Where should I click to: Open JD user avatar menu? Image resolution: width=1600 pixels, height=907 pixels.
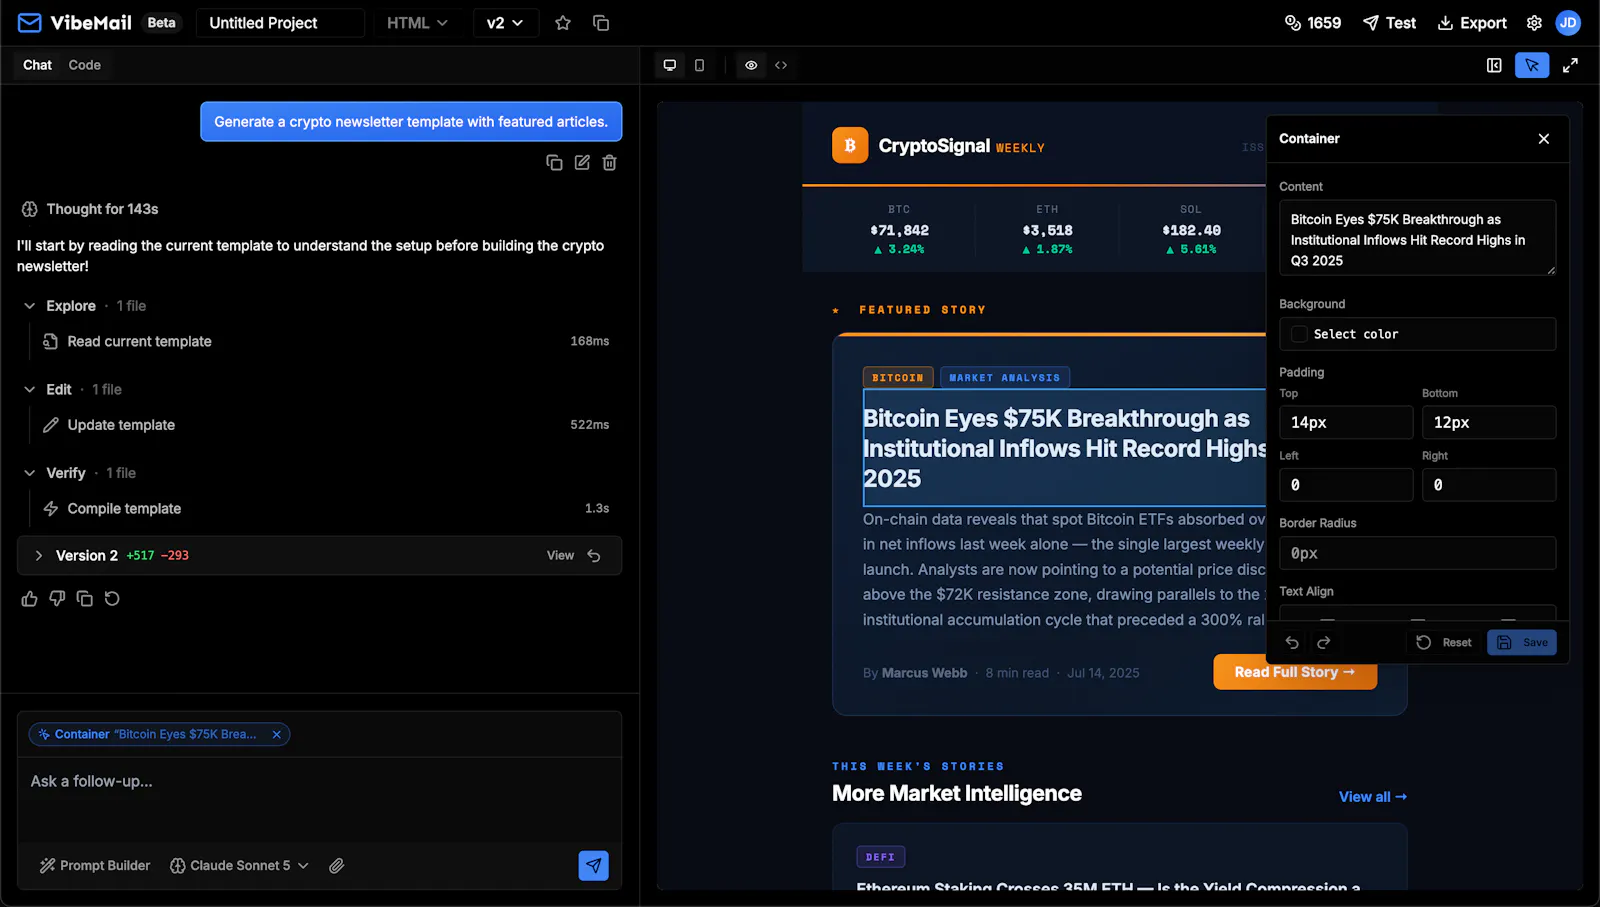click(1568, 23)
